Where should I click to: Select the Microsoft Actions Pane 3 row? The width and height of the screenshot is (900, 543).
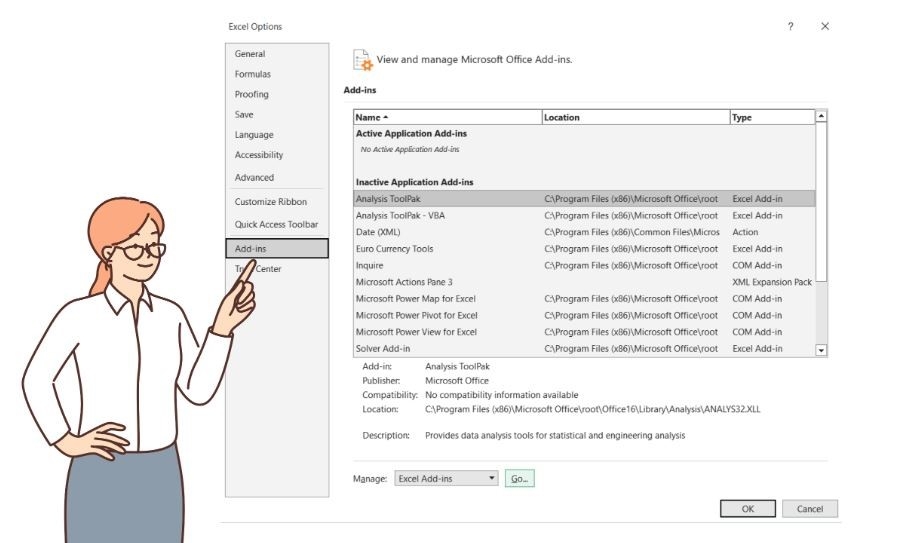(584, 282)
